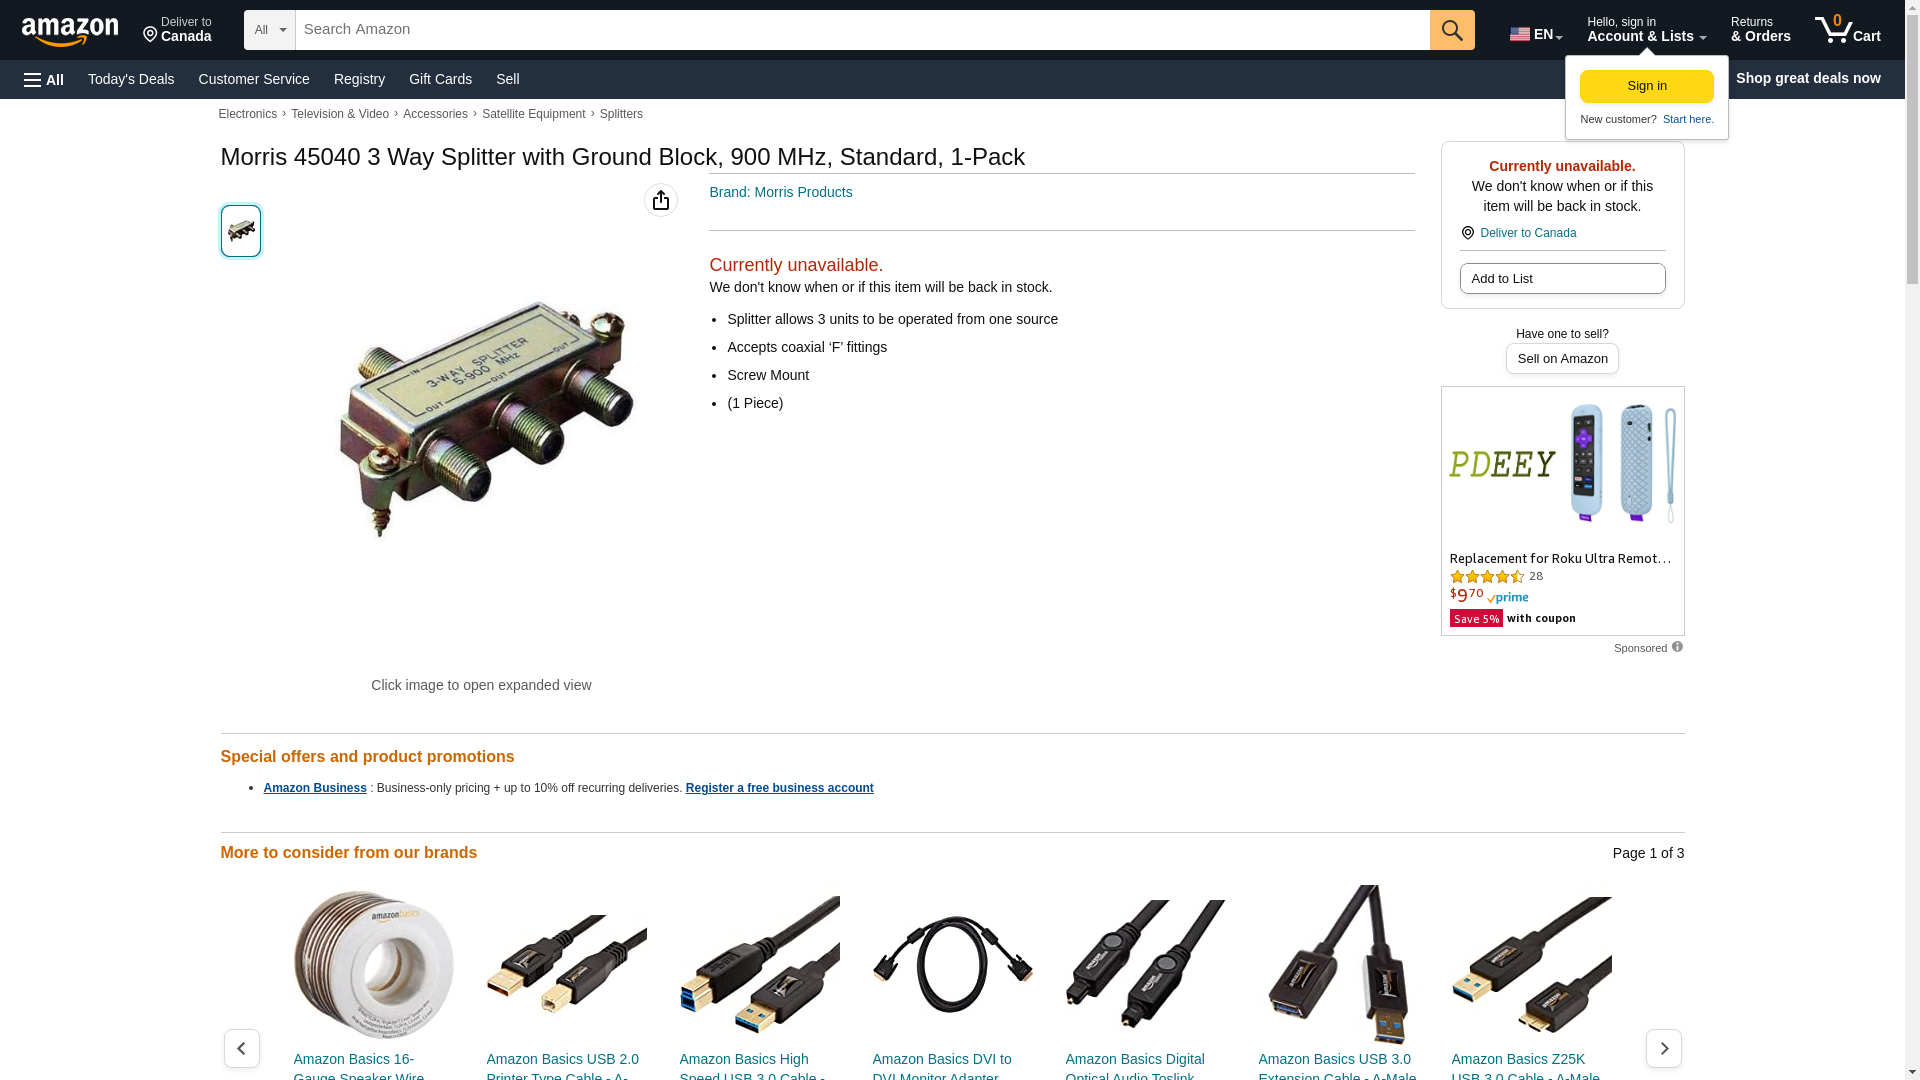This screenshot has height=1080, width=1920.
Task: Open the EN language dropdown
Action: 1536,34
